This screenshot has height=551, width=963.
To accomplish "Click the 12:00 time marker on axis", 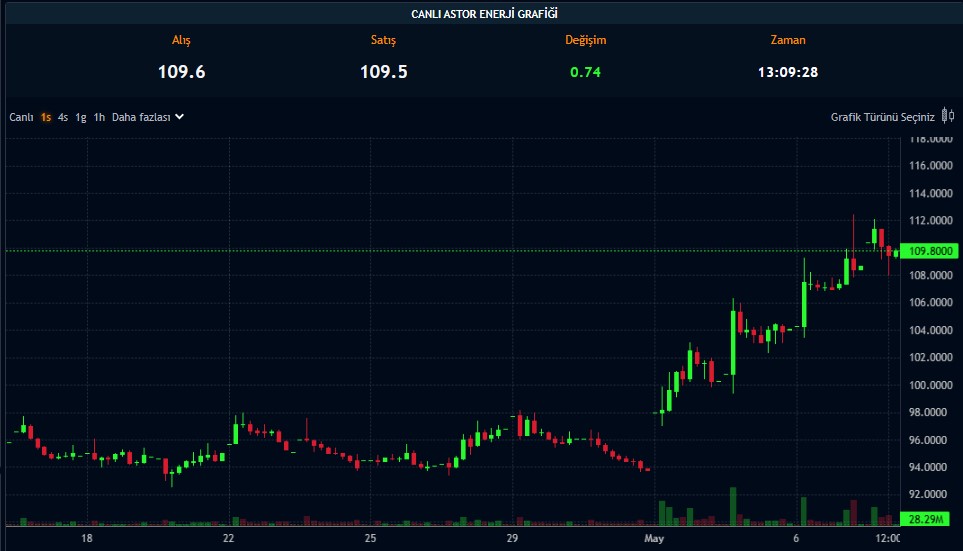I will click(887, 538).
